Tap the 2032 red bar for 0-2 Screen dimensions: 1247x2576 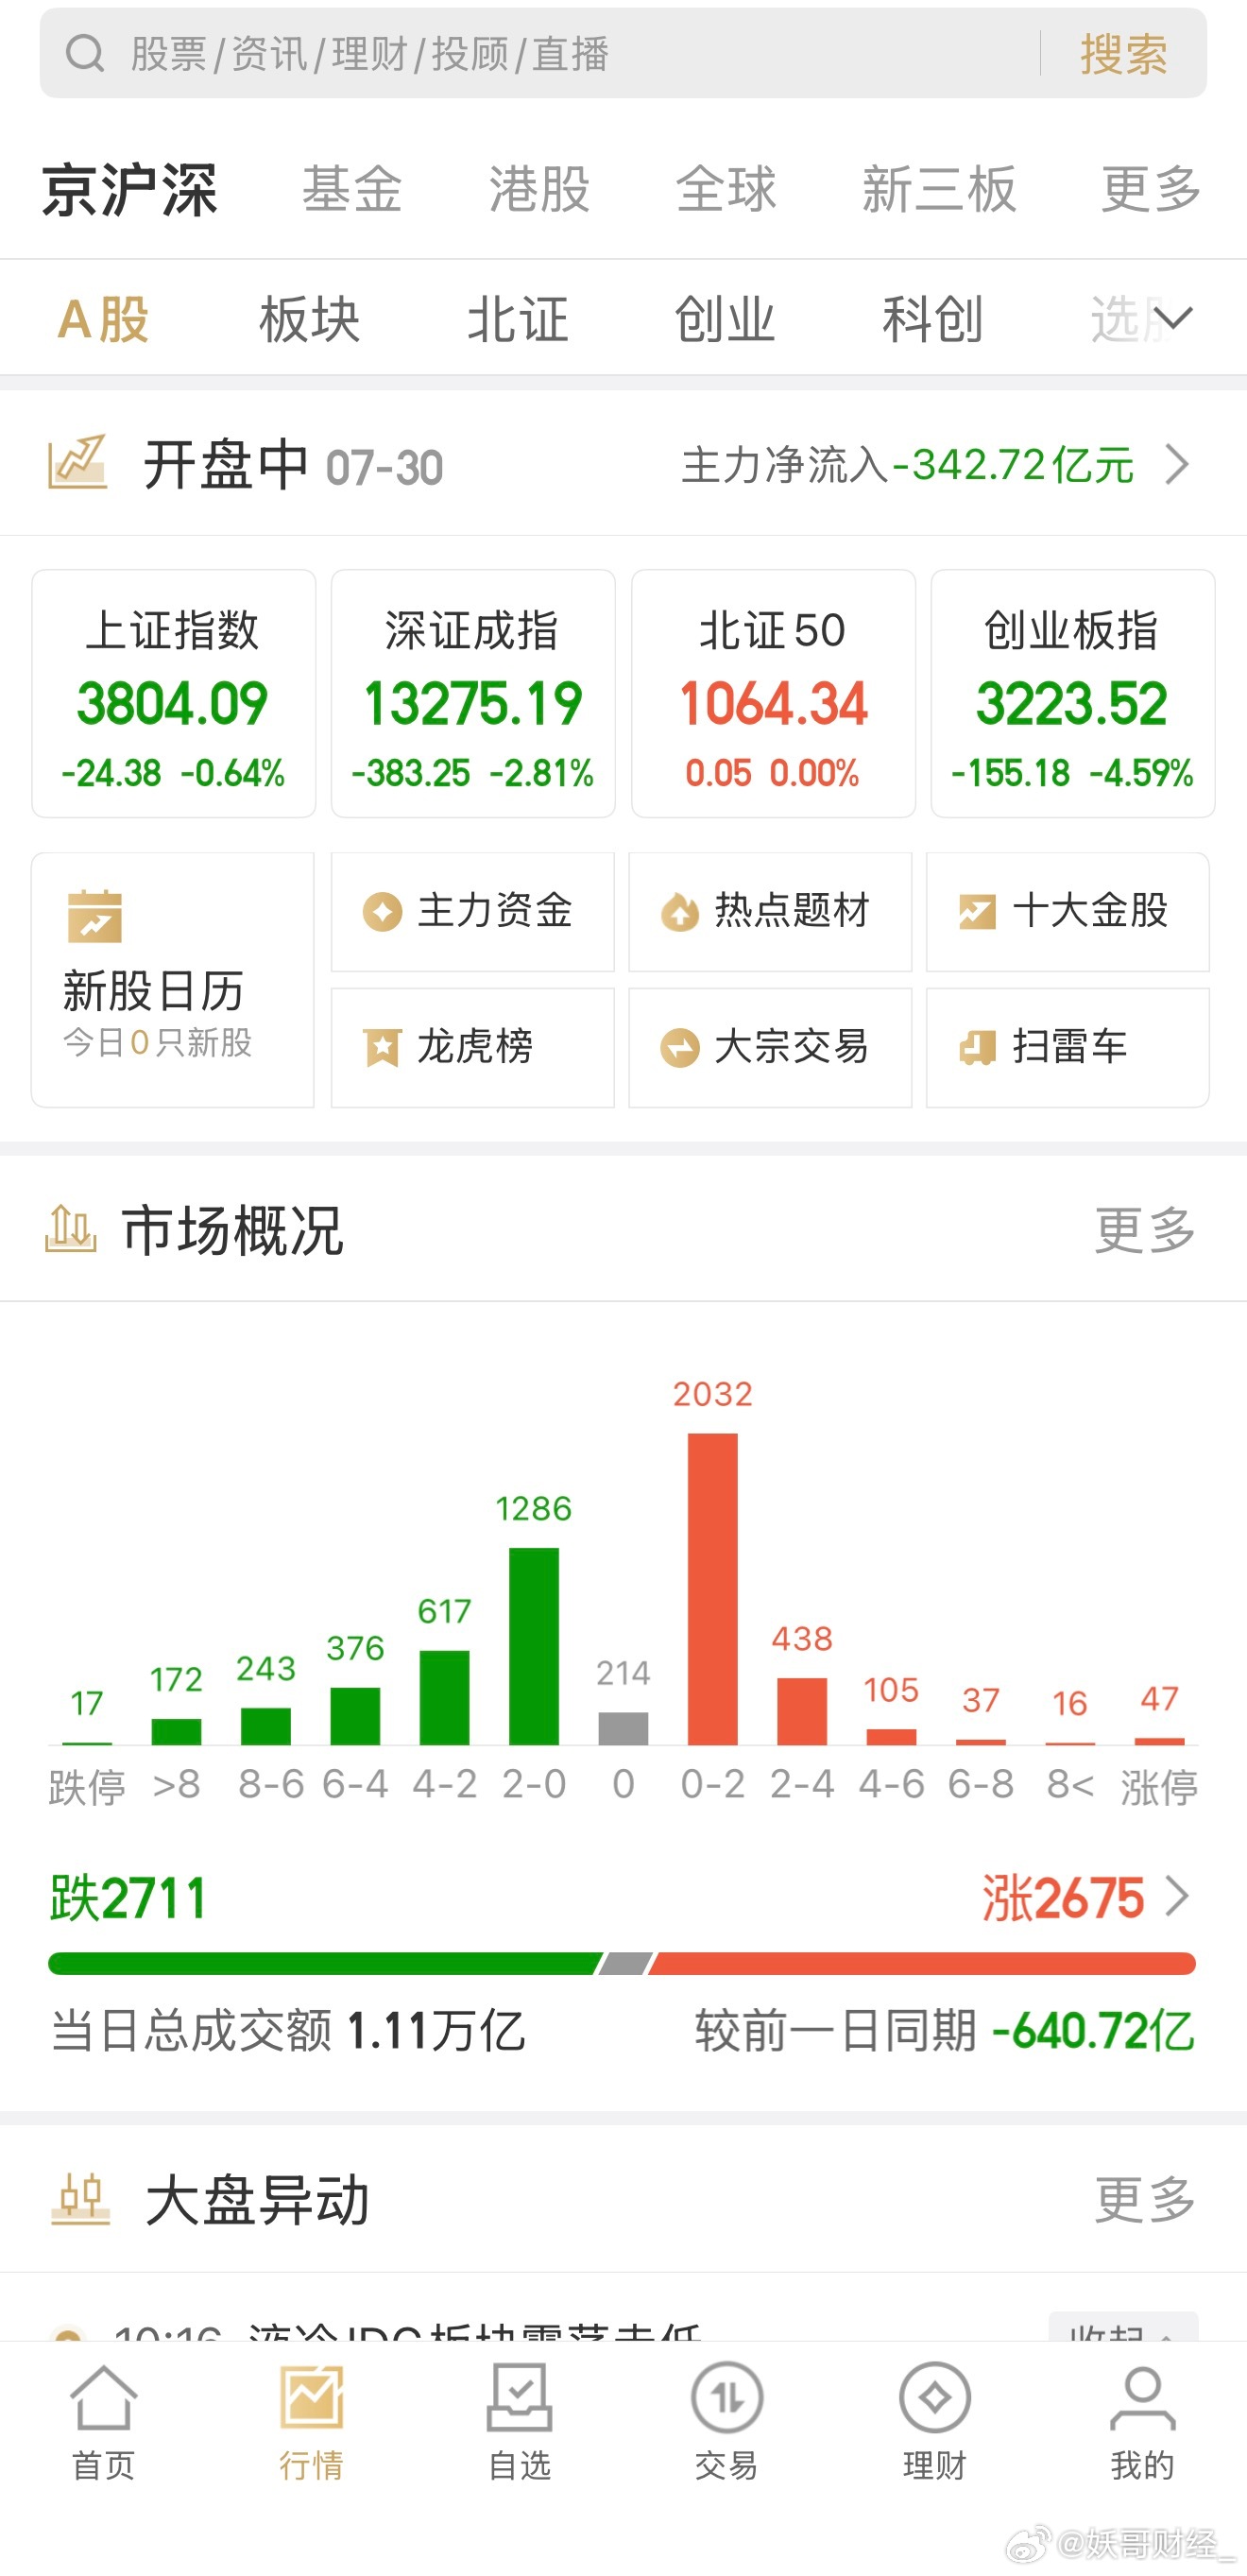point(713,1589)
